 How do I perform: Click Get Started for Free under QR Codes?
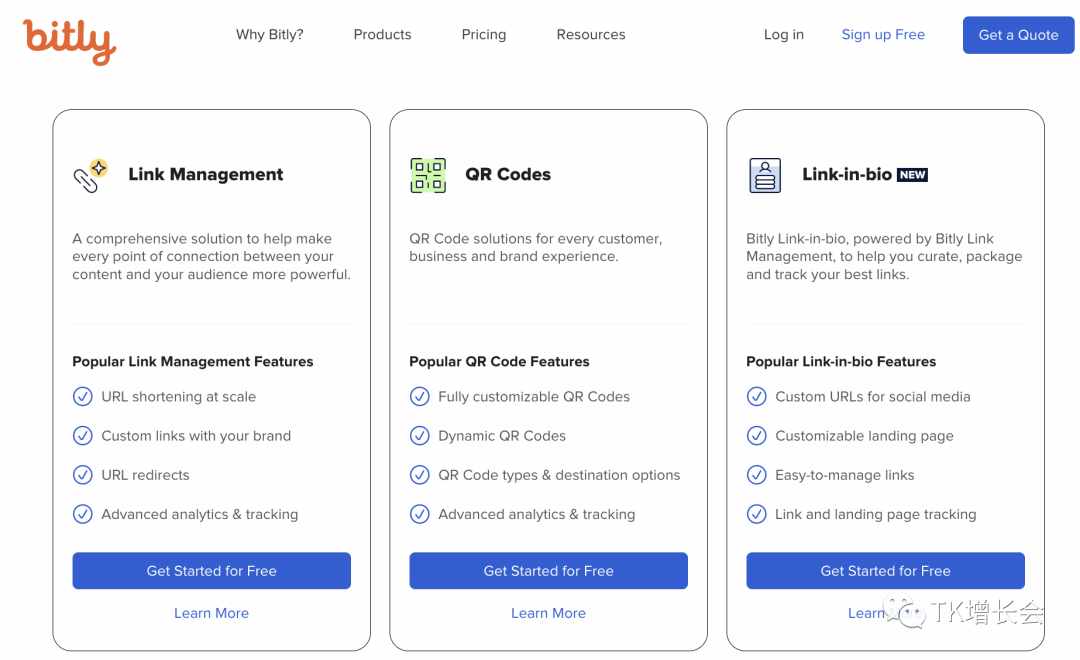pos(548,570)
